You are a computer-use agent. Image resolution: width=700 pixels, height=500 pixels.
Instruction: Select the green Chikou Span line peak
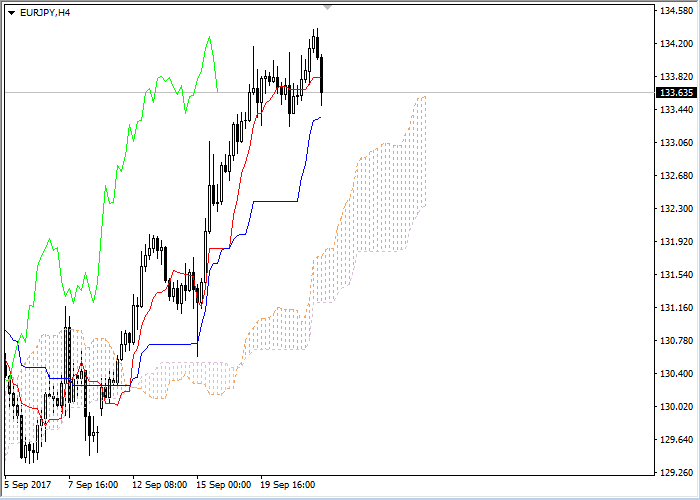[x=209, y=38]
